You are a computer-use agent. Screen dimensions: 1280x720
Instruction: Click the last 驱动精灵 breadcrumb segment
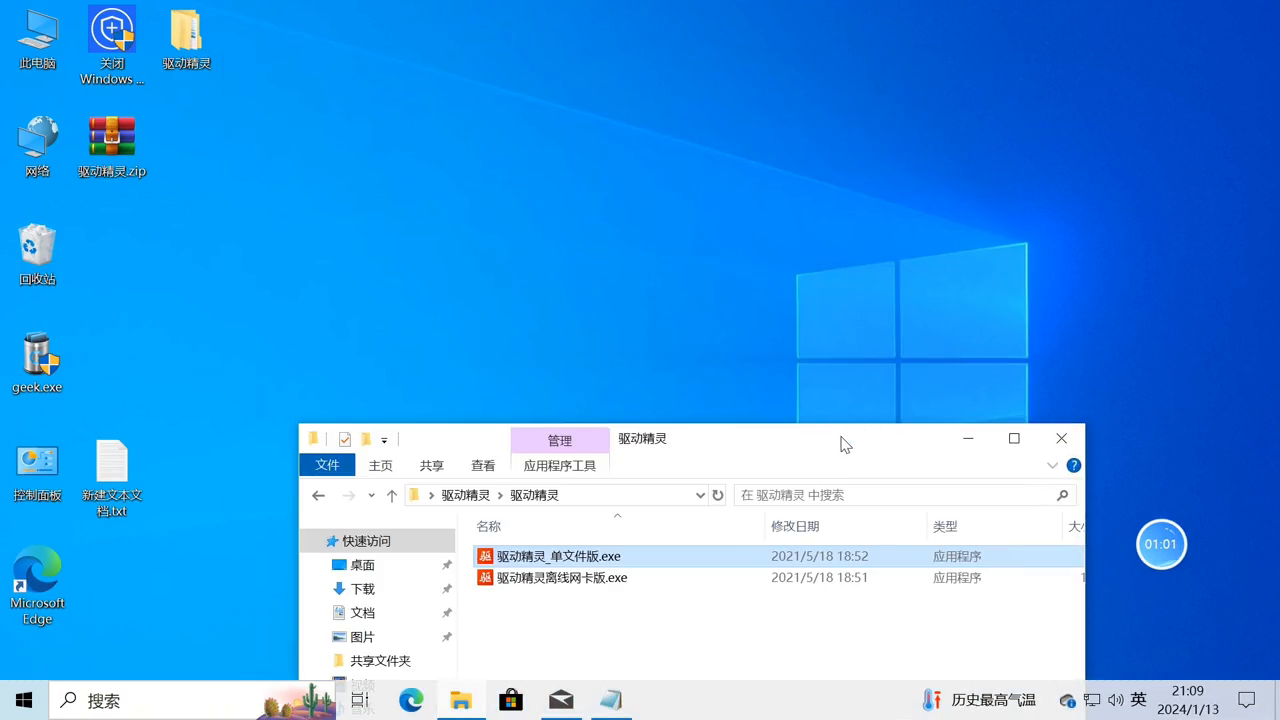pos(535,495)
